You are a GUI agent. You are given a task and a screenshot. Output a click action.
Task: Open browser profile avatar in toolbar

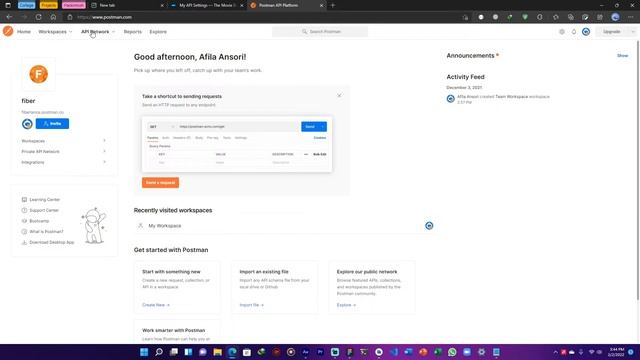[x=615, y=17]
